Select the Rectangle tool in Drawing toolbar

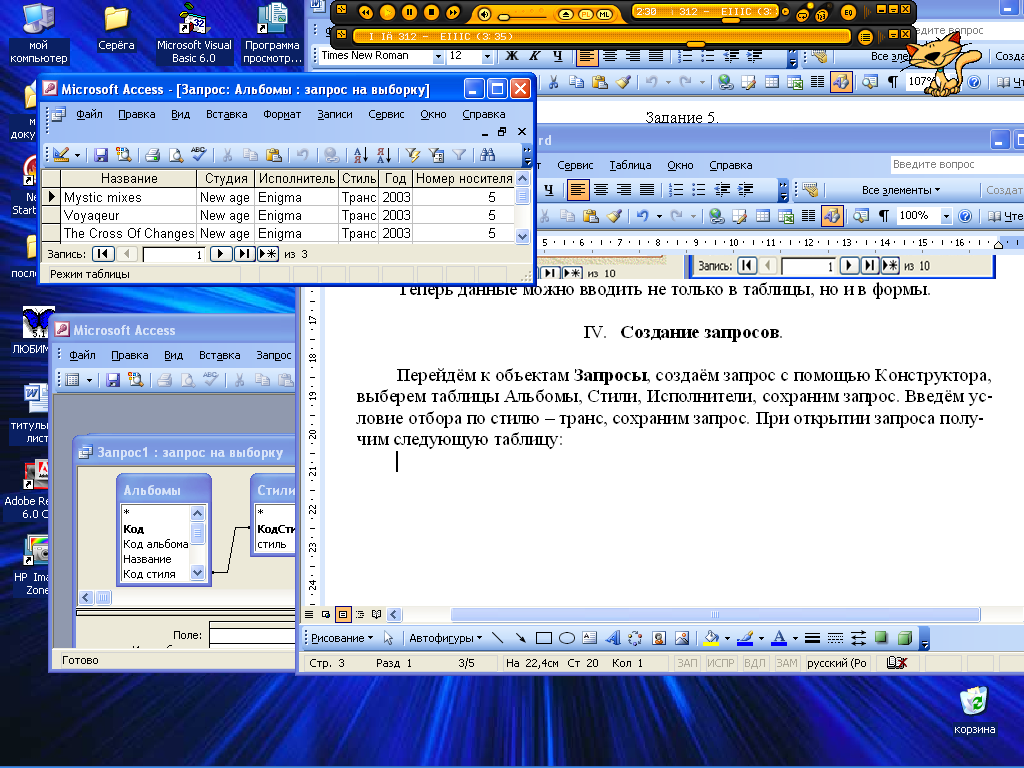pyautogui.click(x=543, y=638)
